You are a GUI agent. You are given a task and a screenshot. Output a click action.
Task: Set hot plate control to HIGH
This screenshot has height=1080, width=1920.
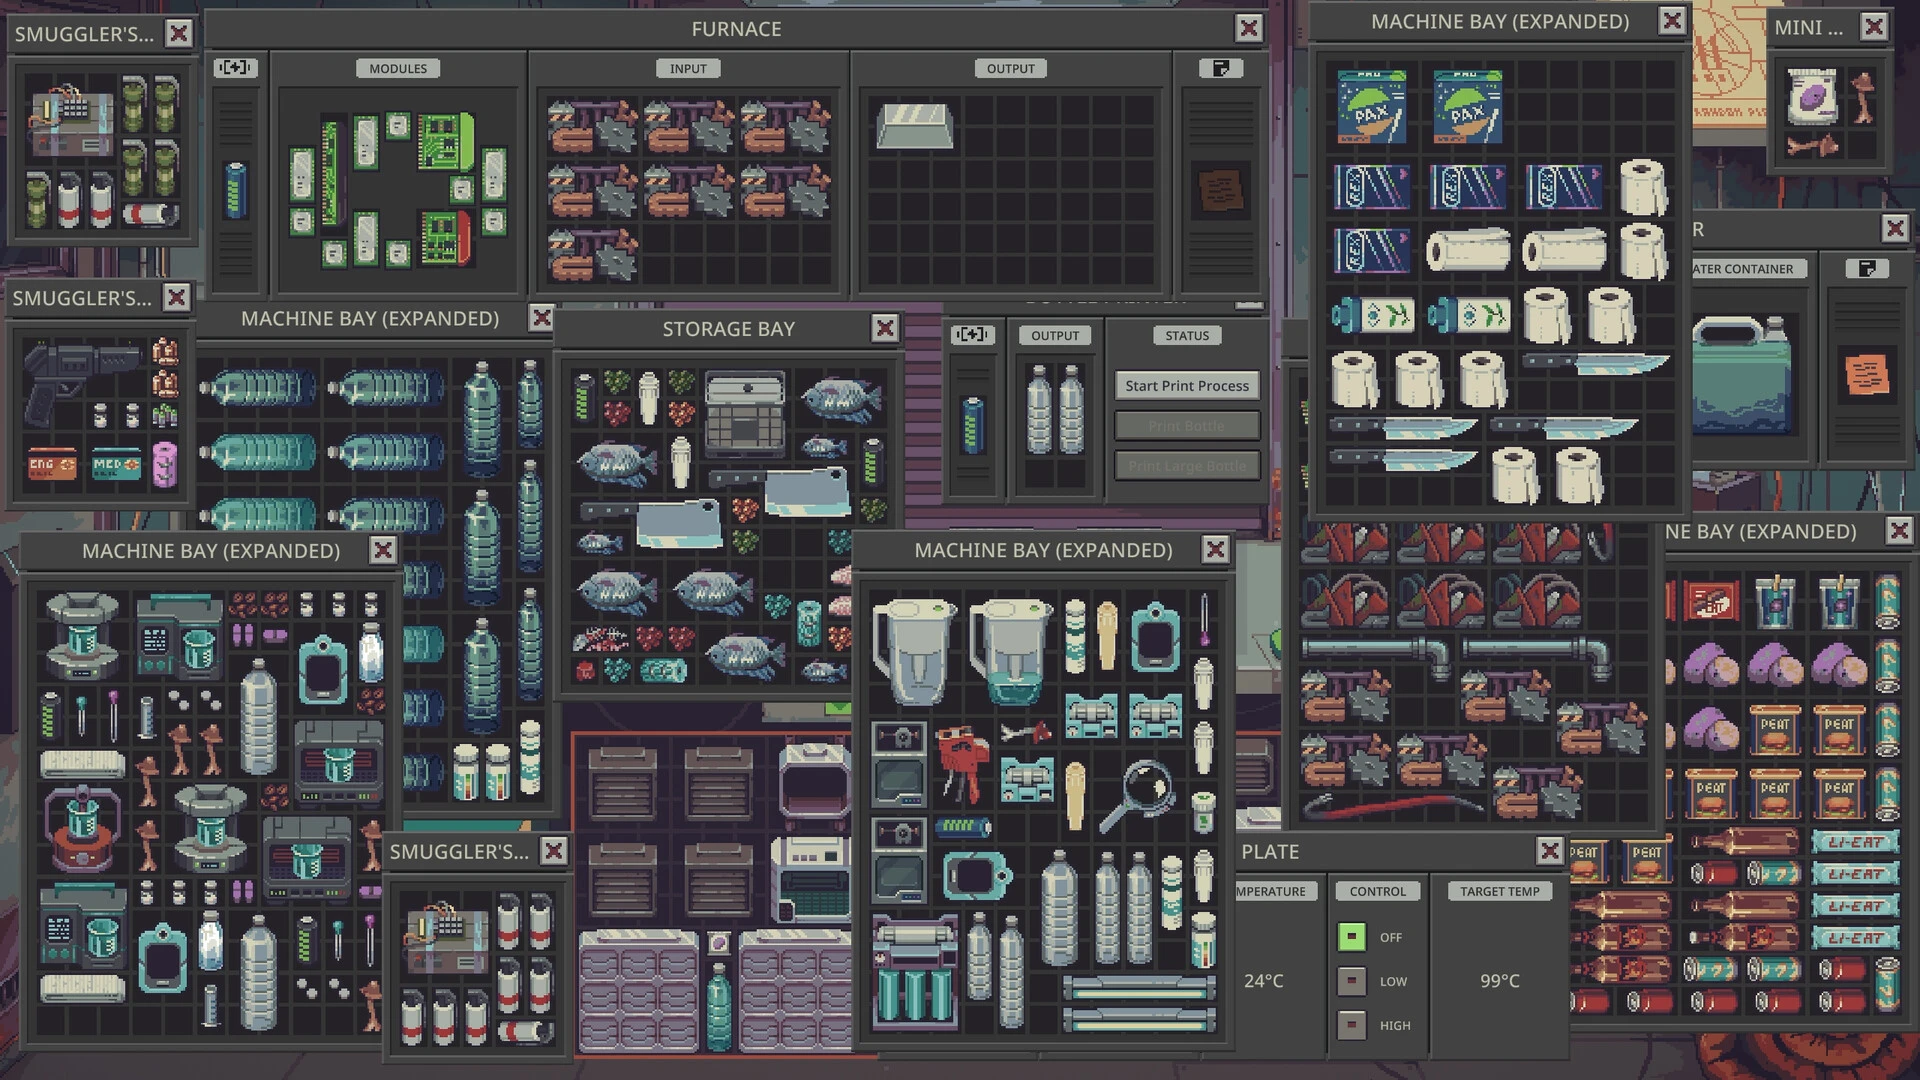coord(1351,1025)
